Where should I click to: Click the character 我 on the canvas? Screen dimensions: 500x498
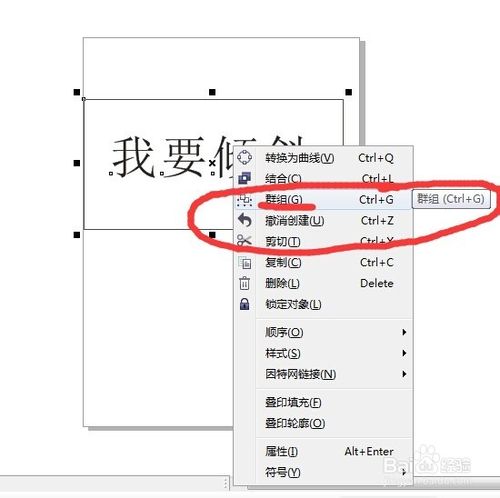[133, 157]
